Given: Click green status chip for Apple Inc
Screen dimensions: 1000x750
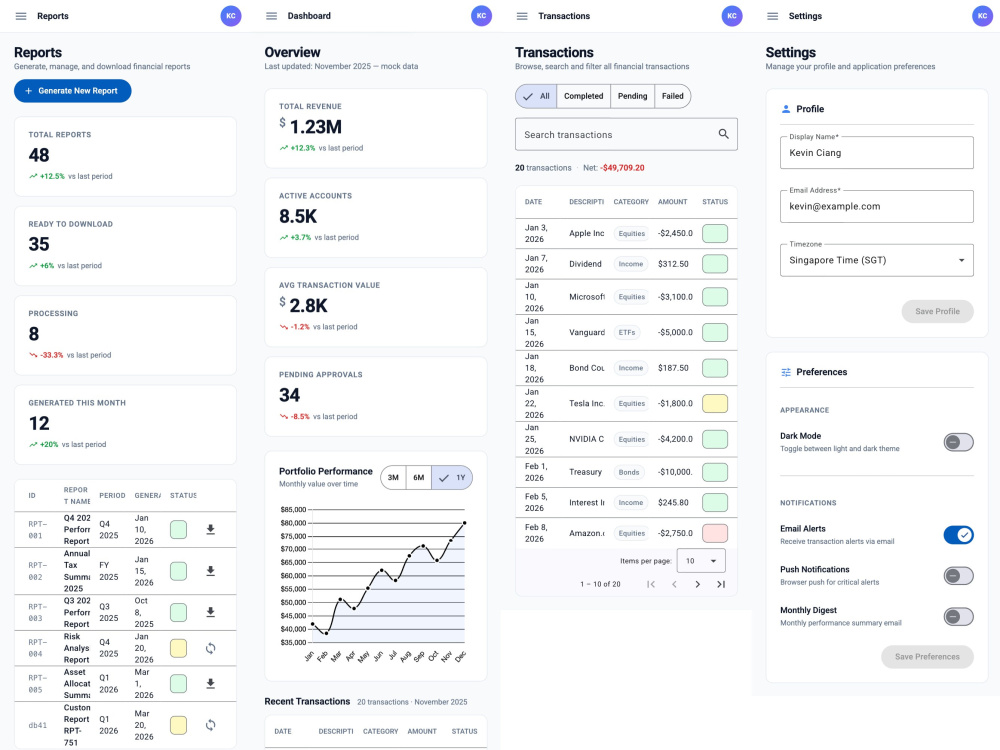Looking at the screenshot, I should [715, 233].
